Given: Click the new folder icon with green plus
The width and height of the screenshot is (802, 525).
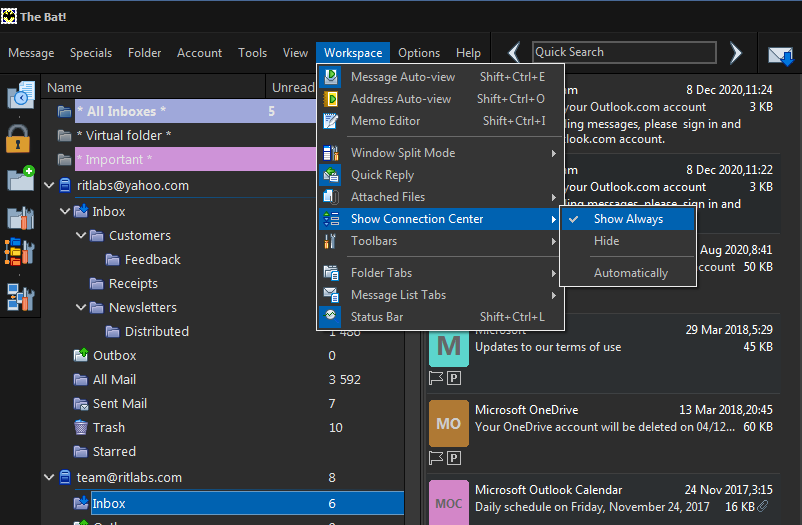Looking at the screenshot, I should (20, 179).
